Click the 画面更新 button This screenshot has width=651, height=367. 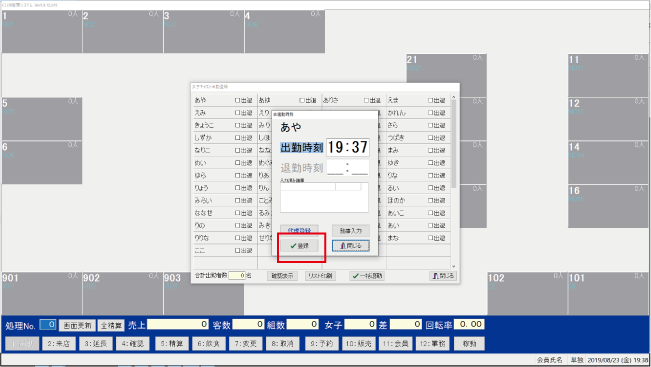tap(77, 325)
